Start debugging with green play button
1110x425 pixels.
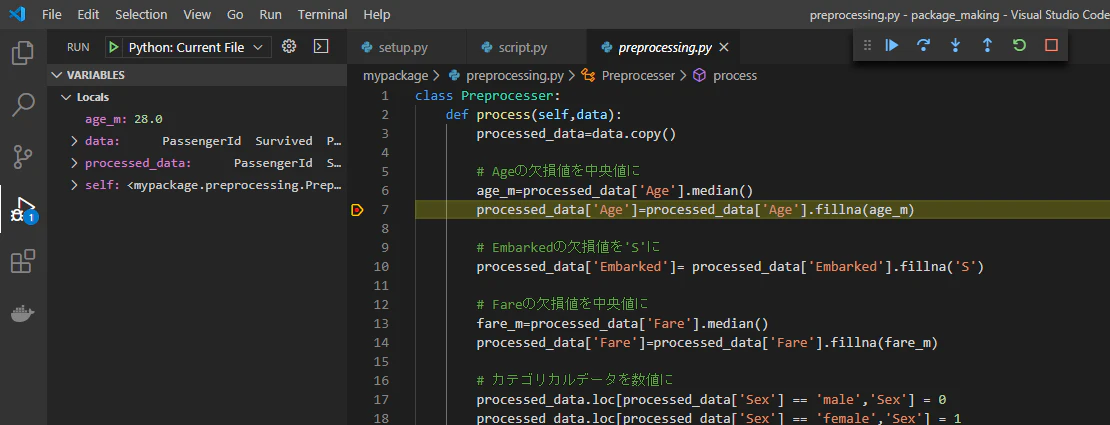tap(113, 47)
